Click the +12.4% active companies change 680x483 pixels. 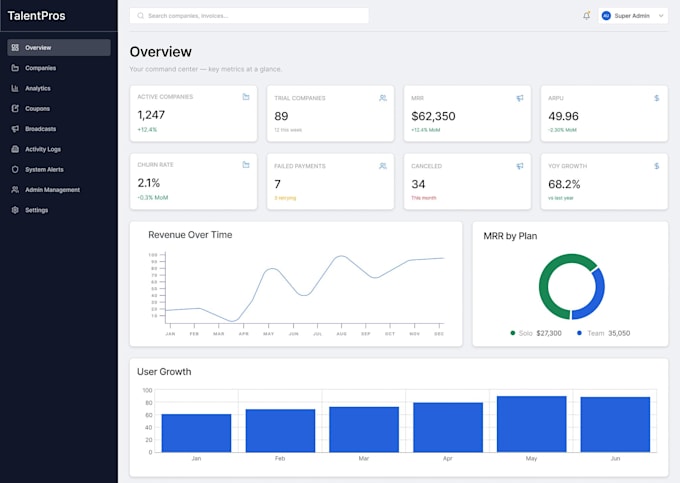pos(147,130)
